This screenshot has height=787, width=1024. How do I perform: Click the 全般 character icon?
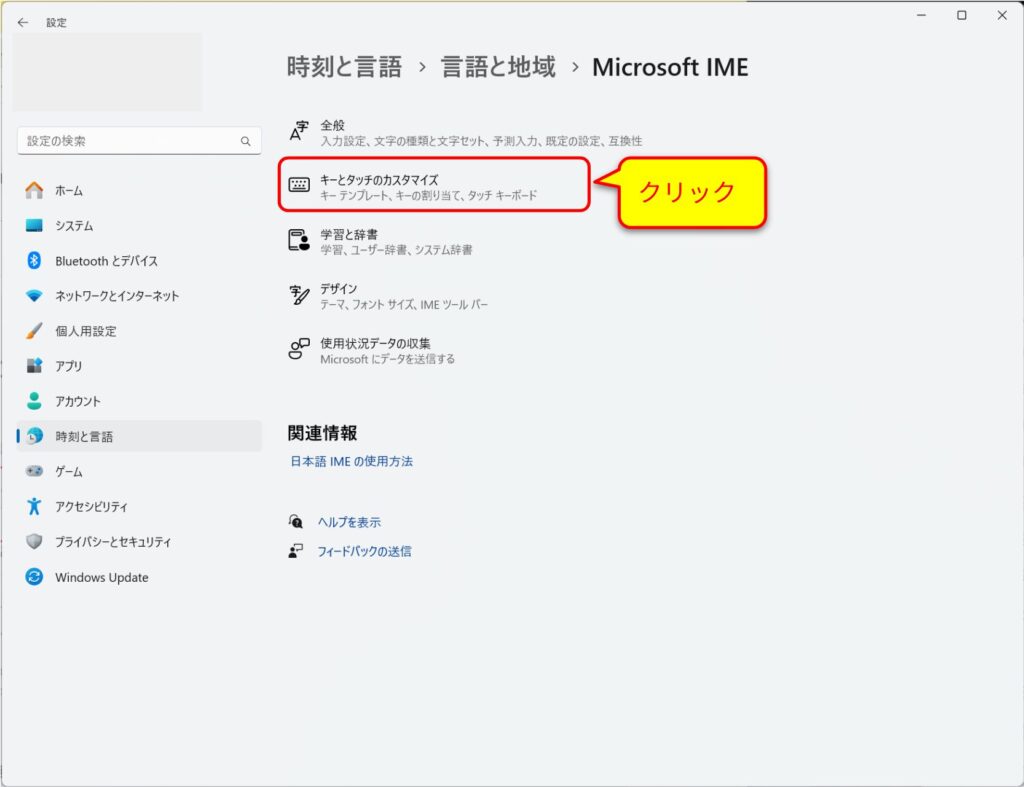pyautogui.click(x=299, y=131)
